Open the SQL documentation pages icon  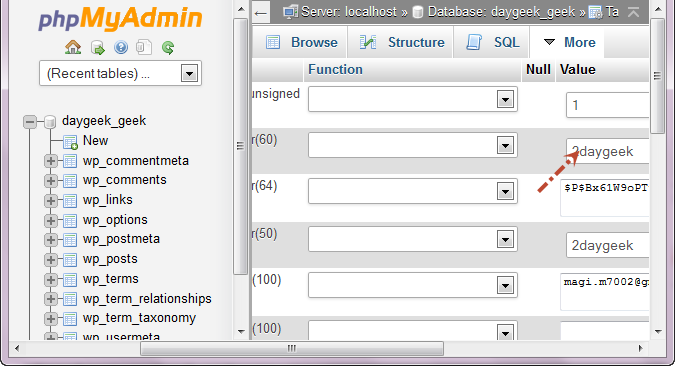click(144, 47)
